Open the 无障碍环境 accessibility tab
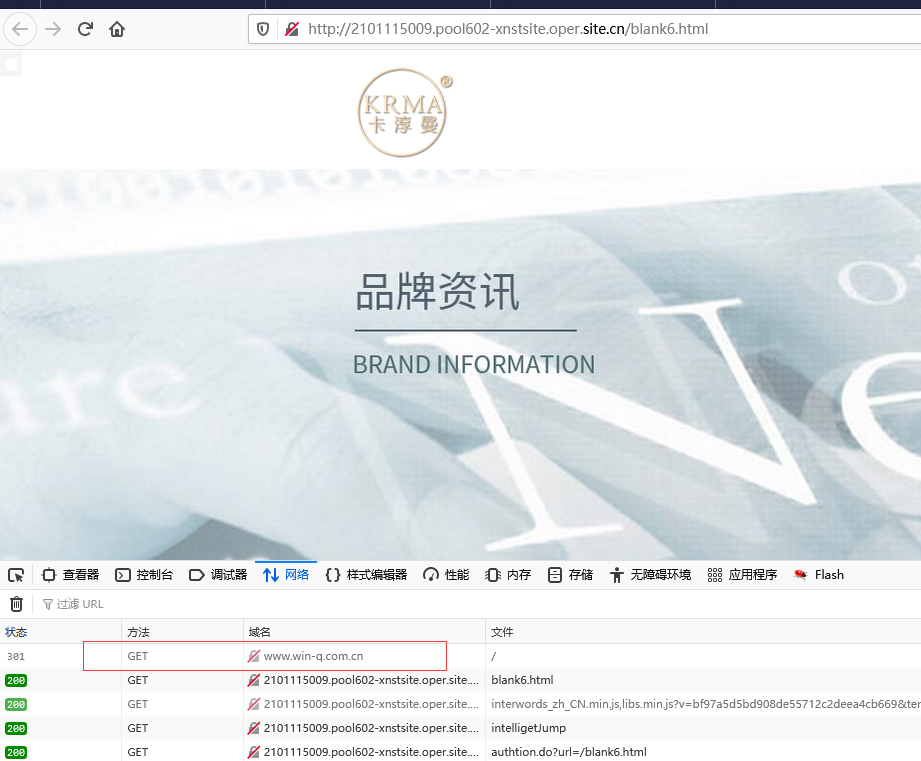This screenshot has width=921, height=761. 650,575
